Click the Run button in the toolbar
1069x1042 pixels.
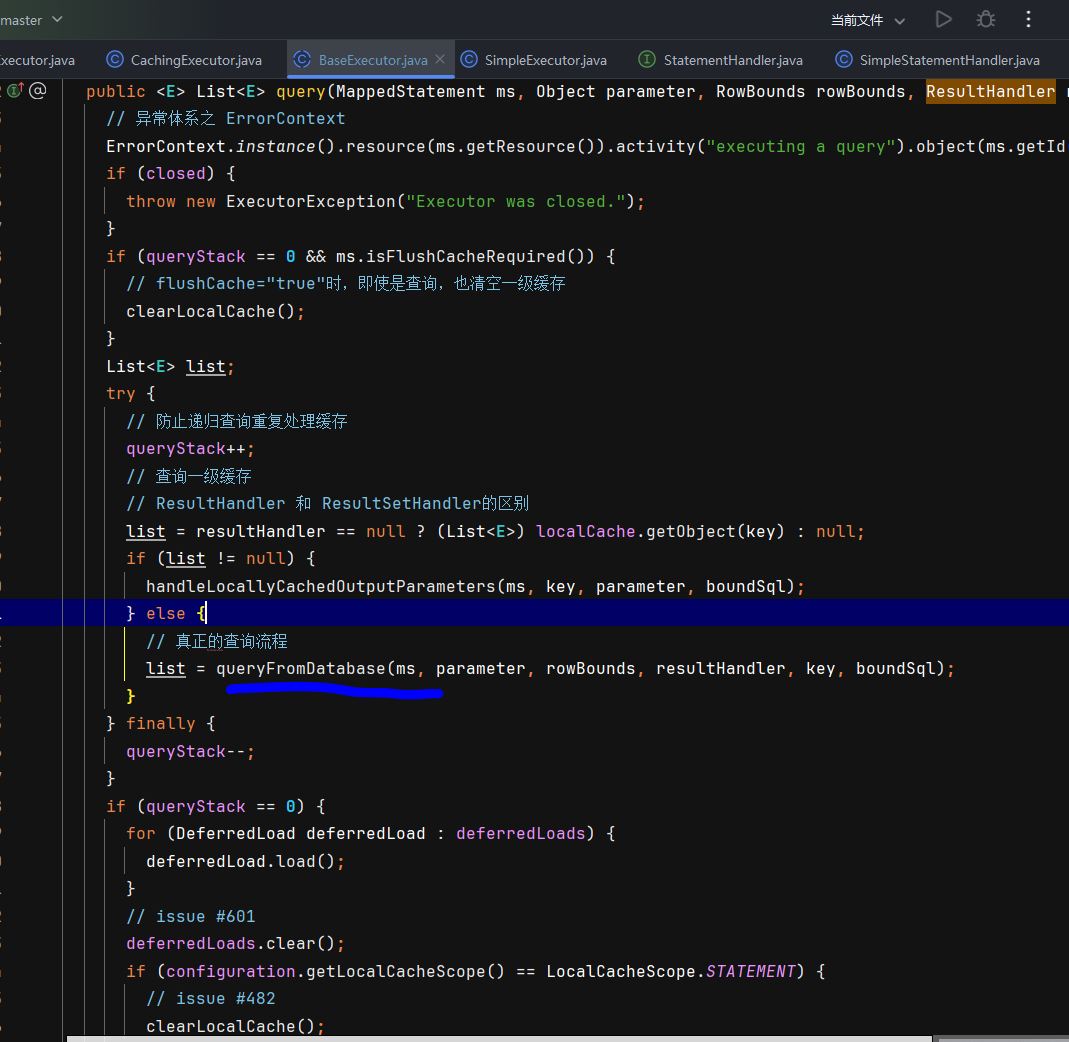[x=943, y=19]
